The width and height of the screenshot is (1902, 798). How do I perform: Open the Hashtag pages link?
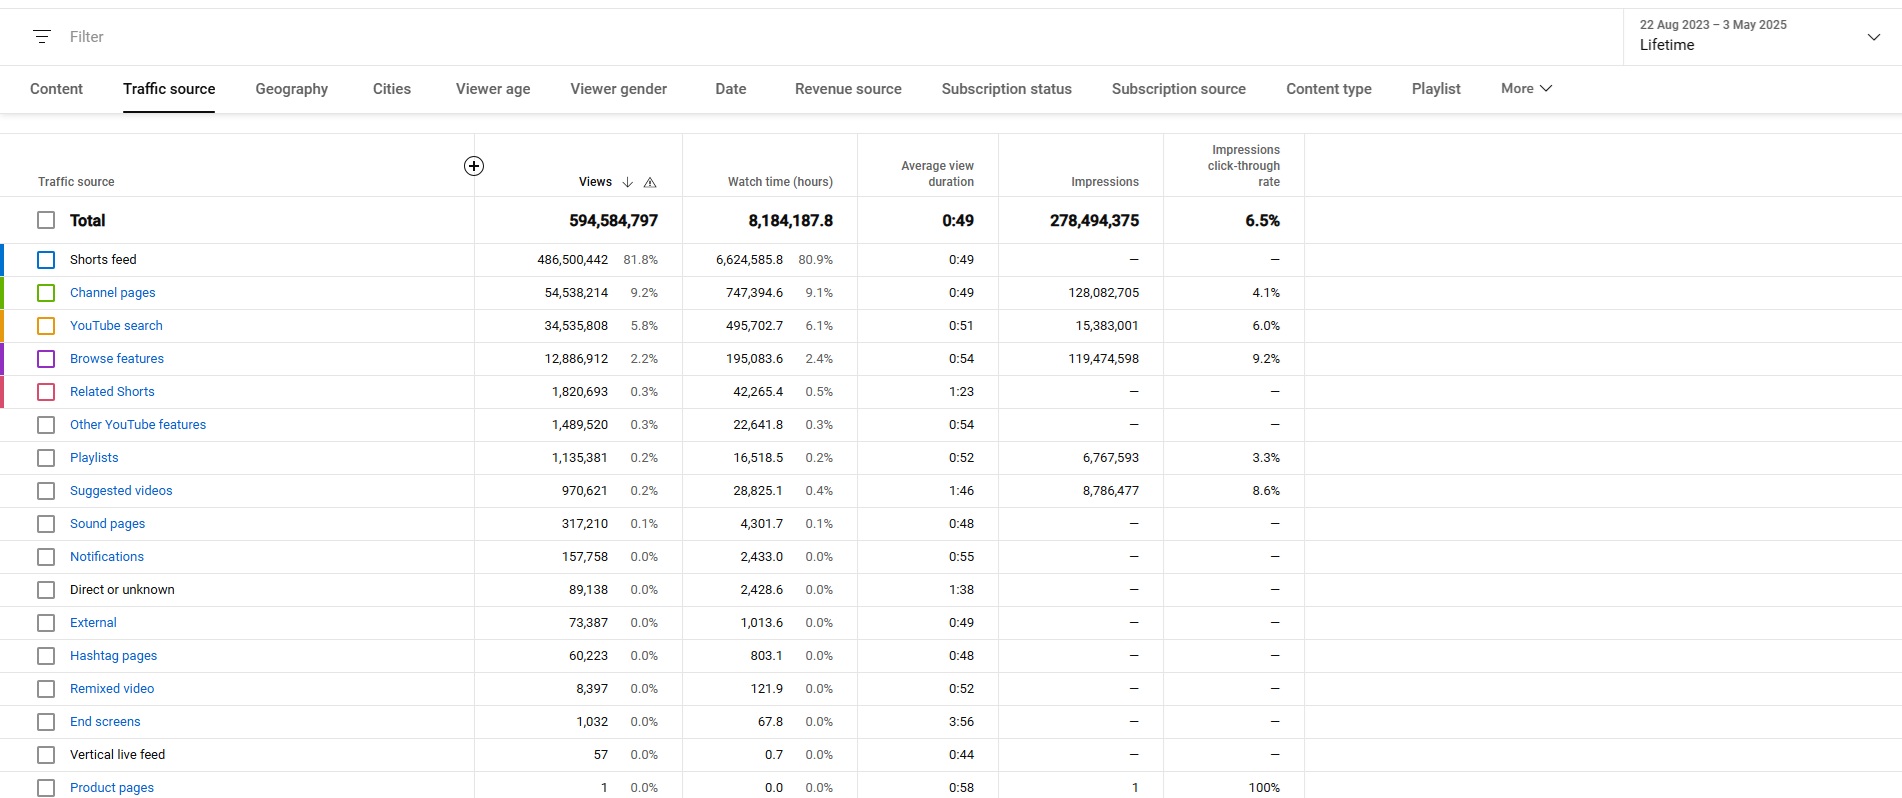(113, 656)
